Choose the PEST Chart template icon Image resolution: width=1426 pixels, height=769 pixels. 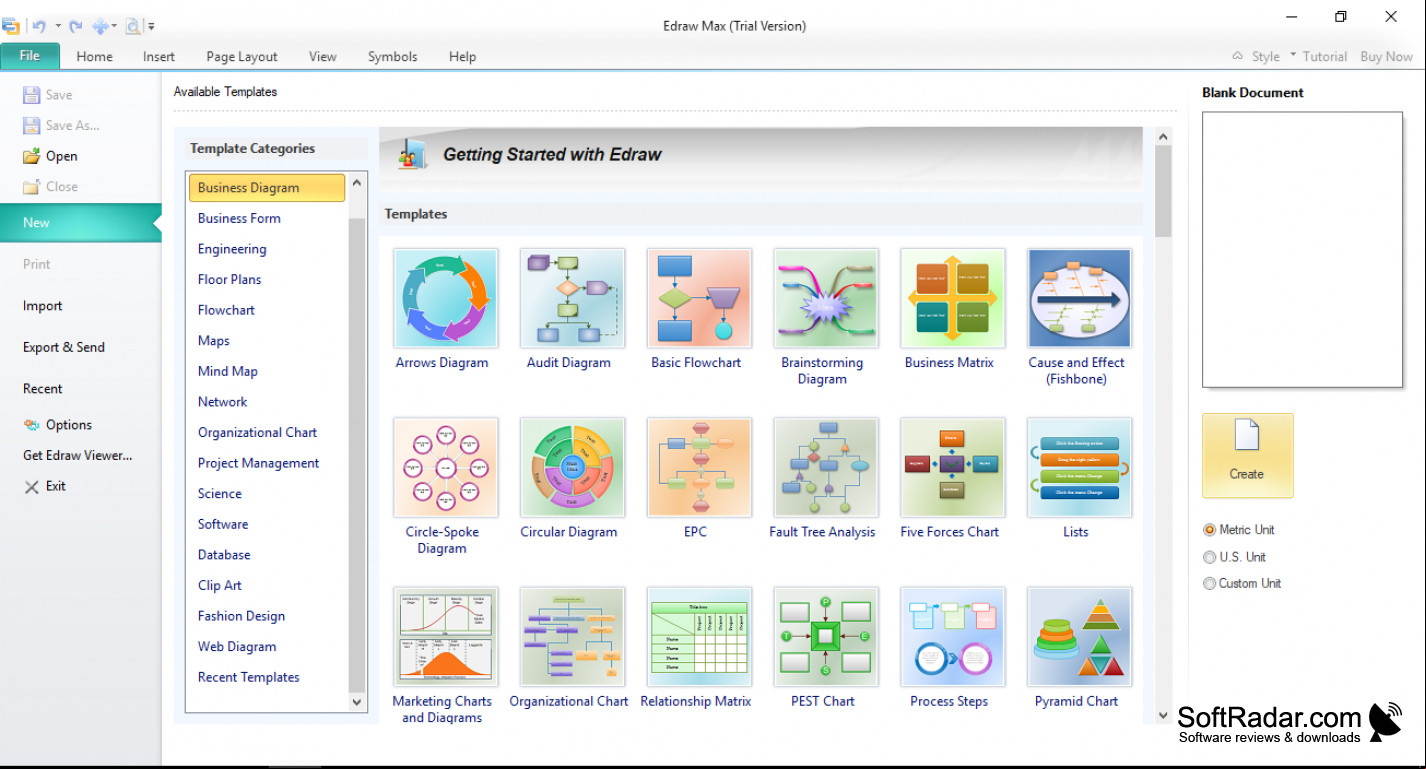click(826, 636)
